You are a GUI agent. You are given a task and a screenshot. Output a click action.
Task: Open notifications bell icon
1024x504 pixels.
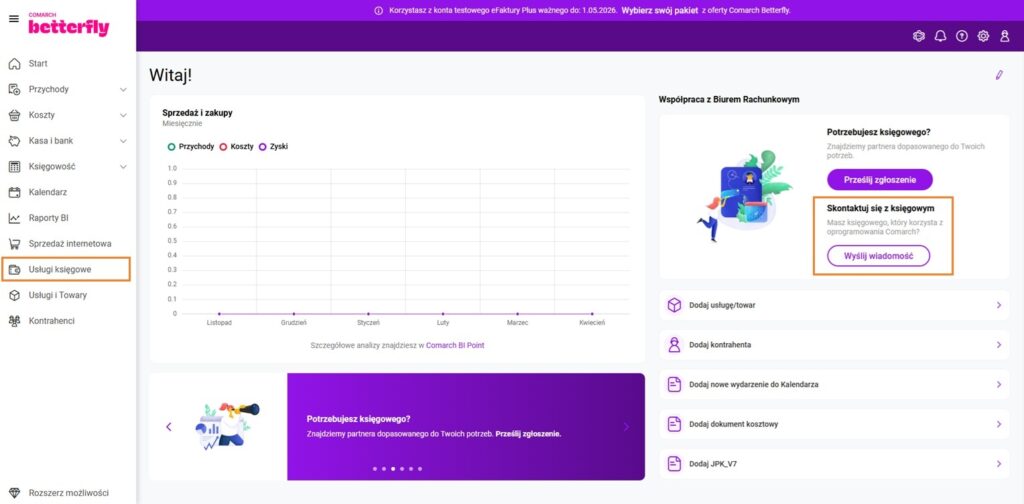pos(940,36)
